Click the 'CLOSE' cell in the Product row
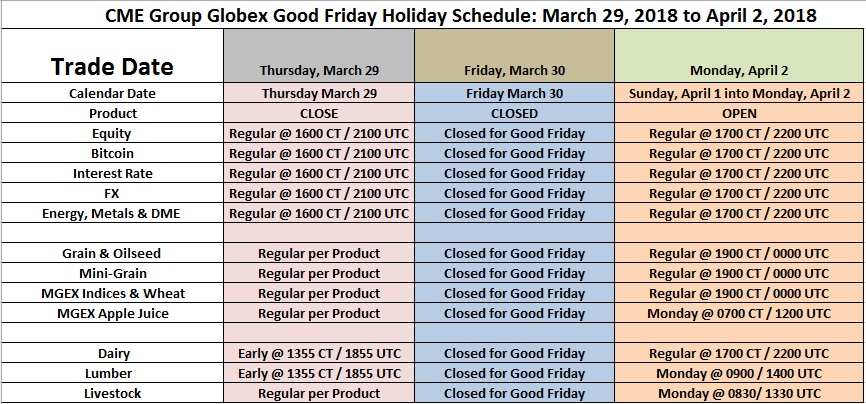Image resolution: width=866 pixels, height=404 pixels. [318, 113]
